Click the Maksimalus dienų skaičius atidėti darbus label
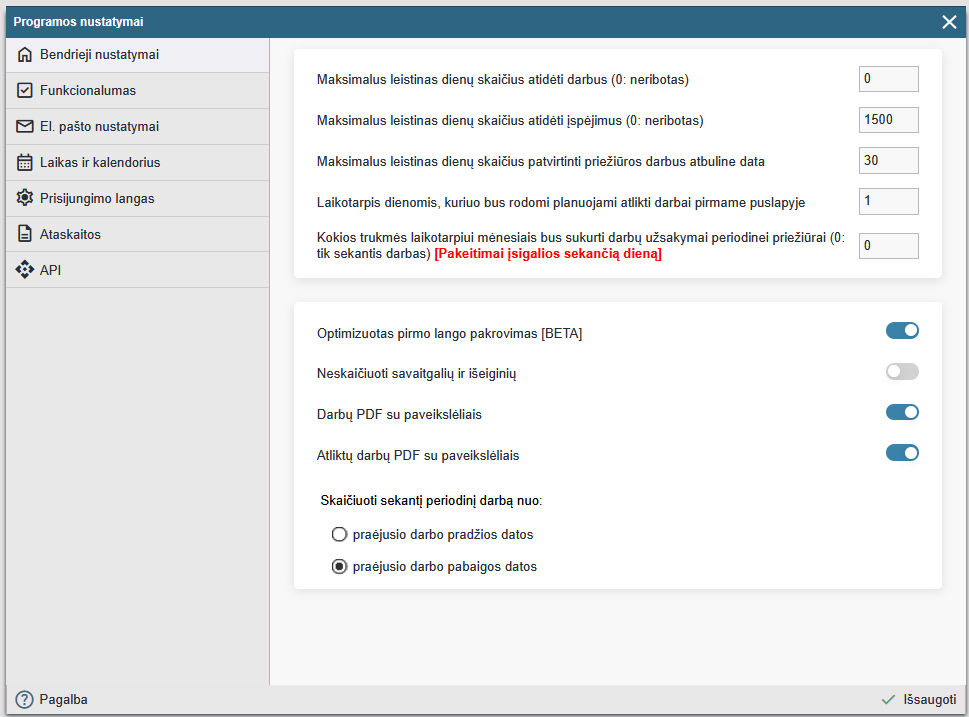 (x=502, y=80)
